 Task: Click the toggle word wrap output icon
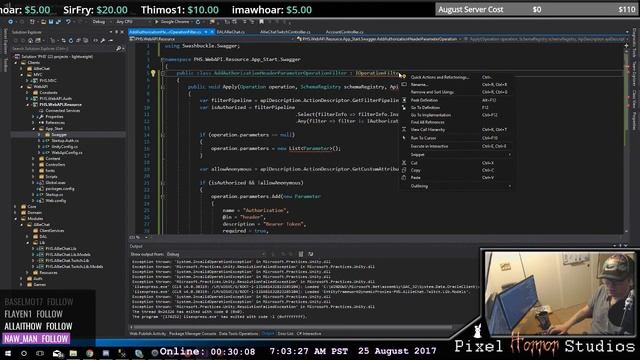[311, 254]
